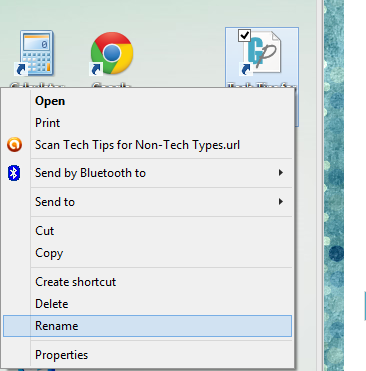Click Rename in the context menu

[147, 326]
